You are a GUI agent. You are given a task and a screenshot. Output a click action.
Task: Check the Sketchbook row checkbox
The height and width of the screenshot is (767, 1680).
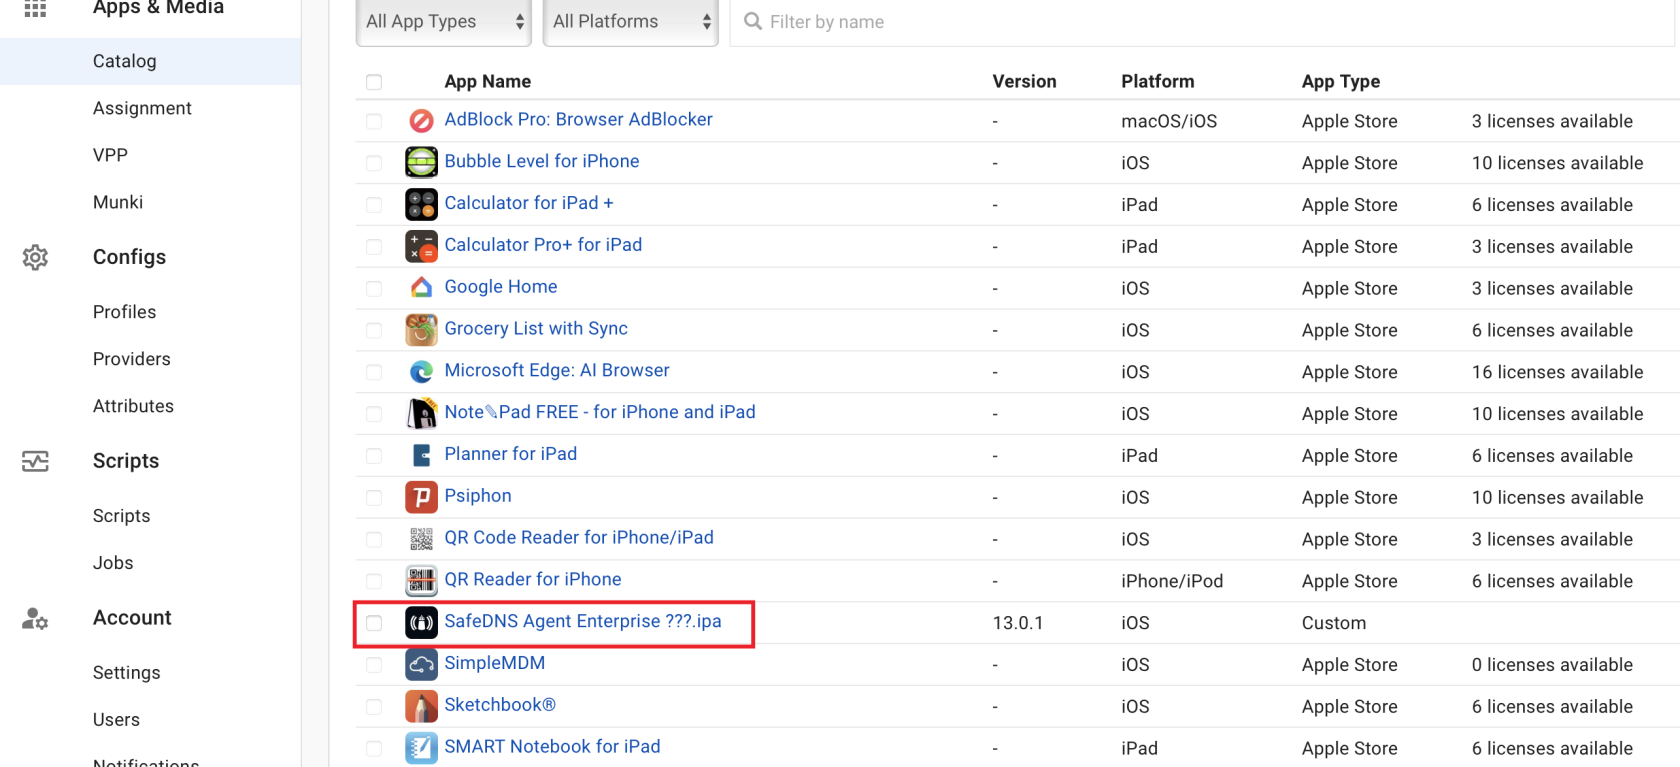[x=374, y=706]
